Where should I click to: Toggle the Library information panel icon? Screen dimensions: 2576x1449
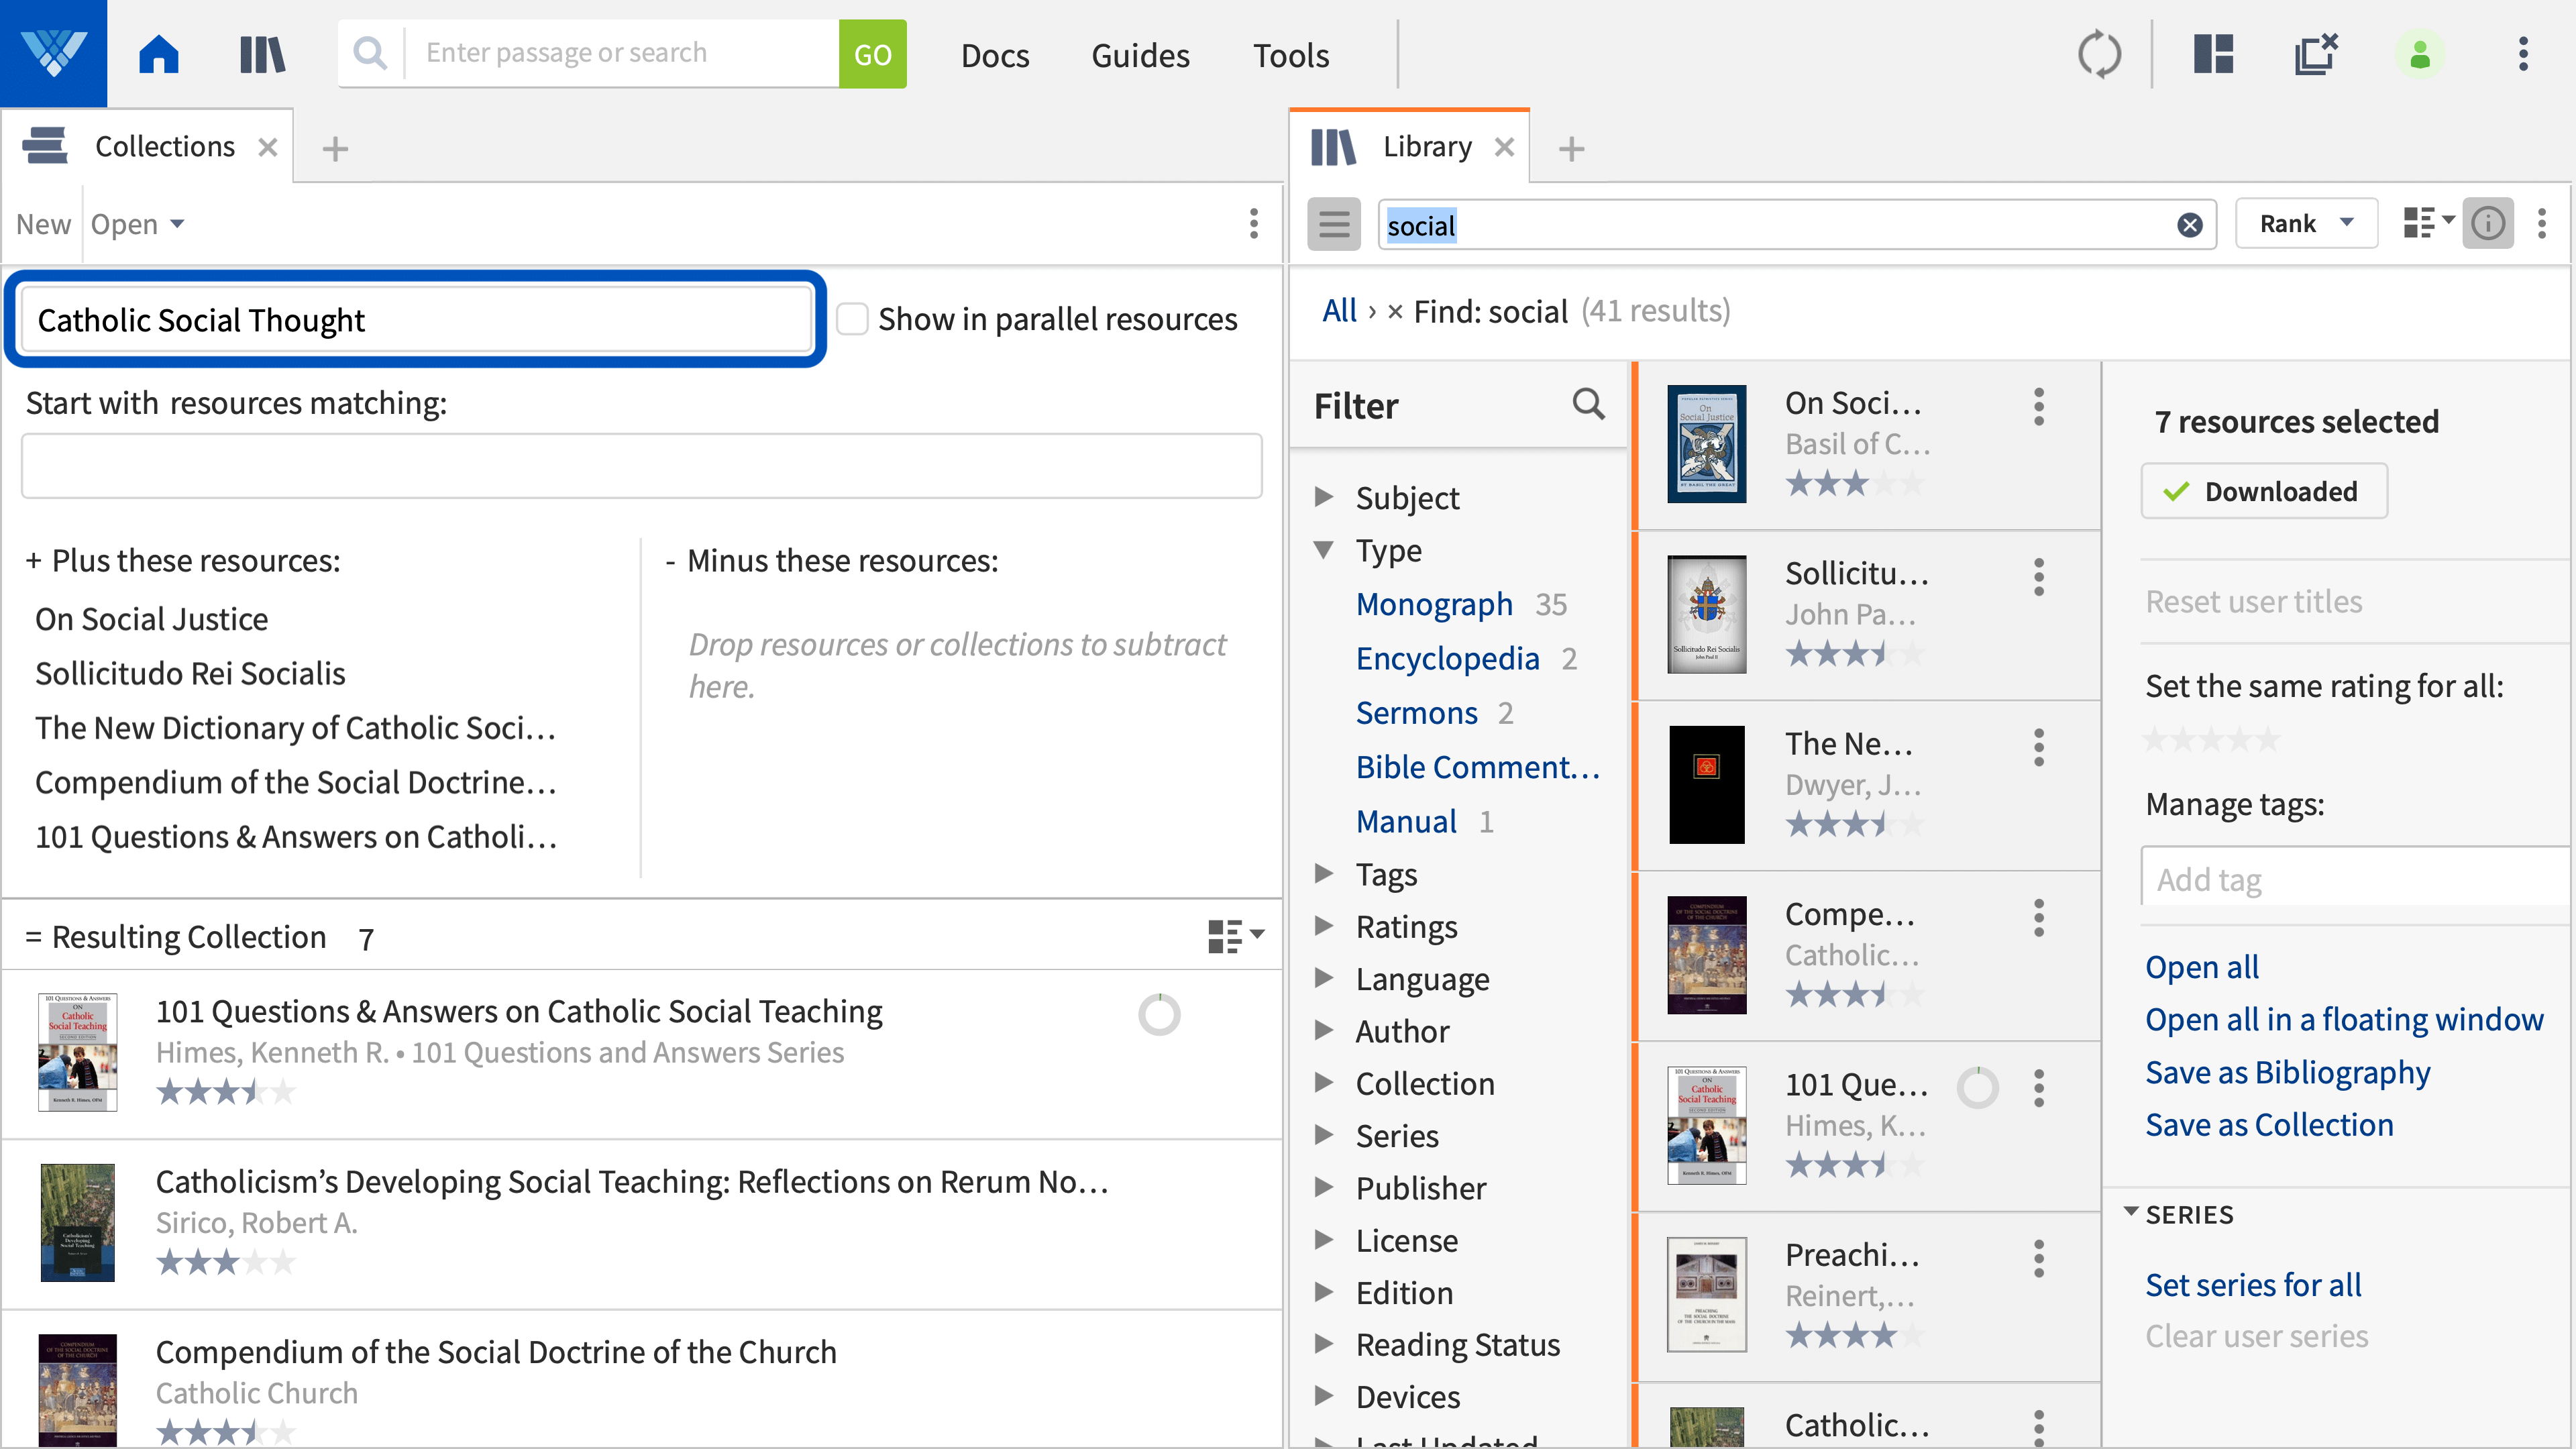point(2488,223)
